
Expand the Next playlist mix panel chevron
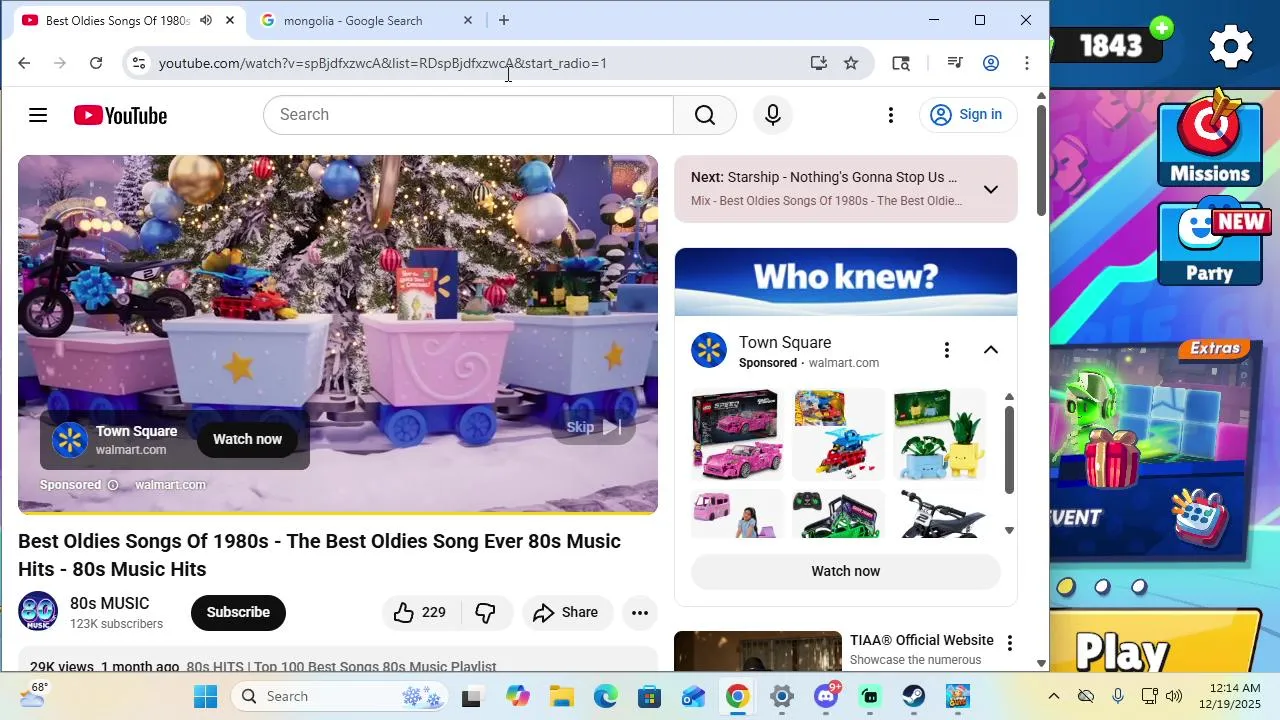coord(990,189)
